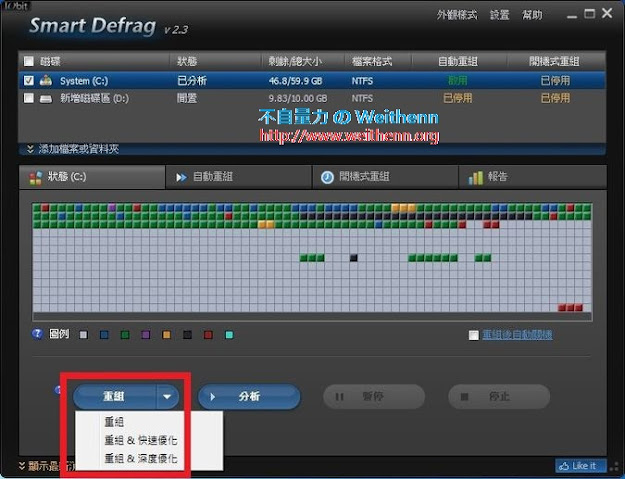This screenshot has height=479, width=625.
Task: Click 自動重組 status for System (C:)
Action: [x=458, y=80]
